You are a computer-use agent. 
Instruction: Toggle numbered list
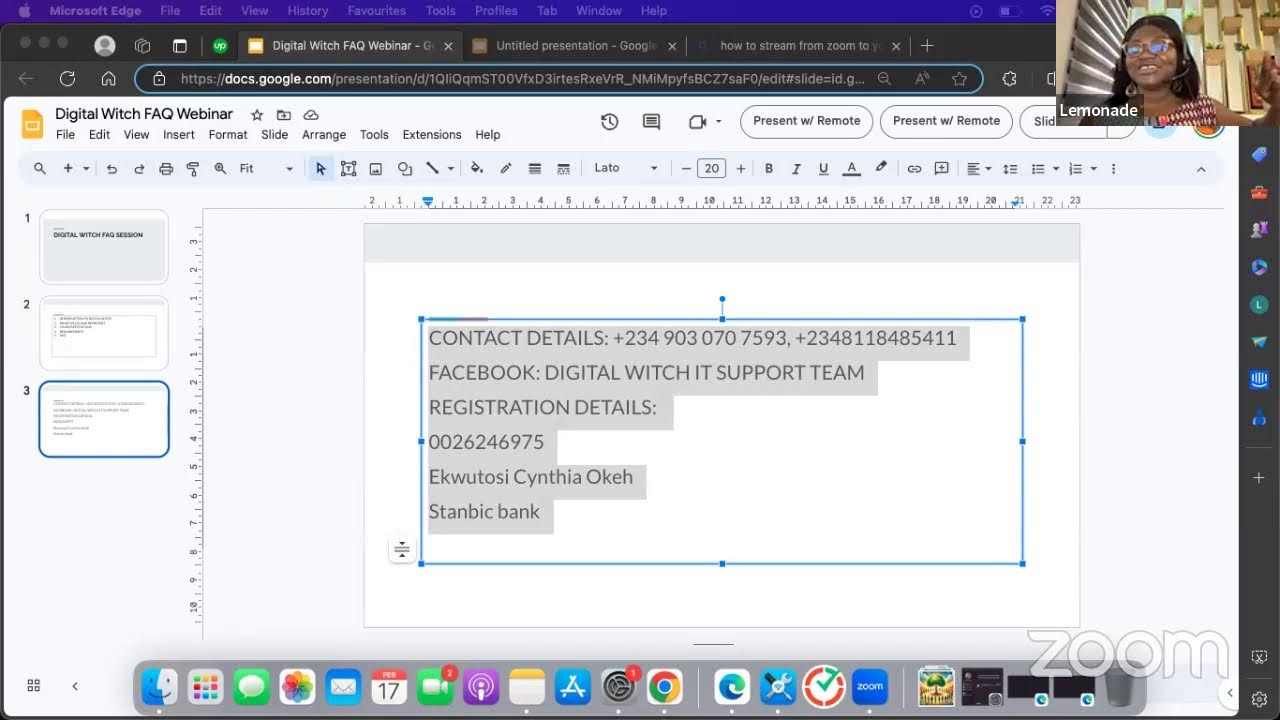(x=1076, y=169)
